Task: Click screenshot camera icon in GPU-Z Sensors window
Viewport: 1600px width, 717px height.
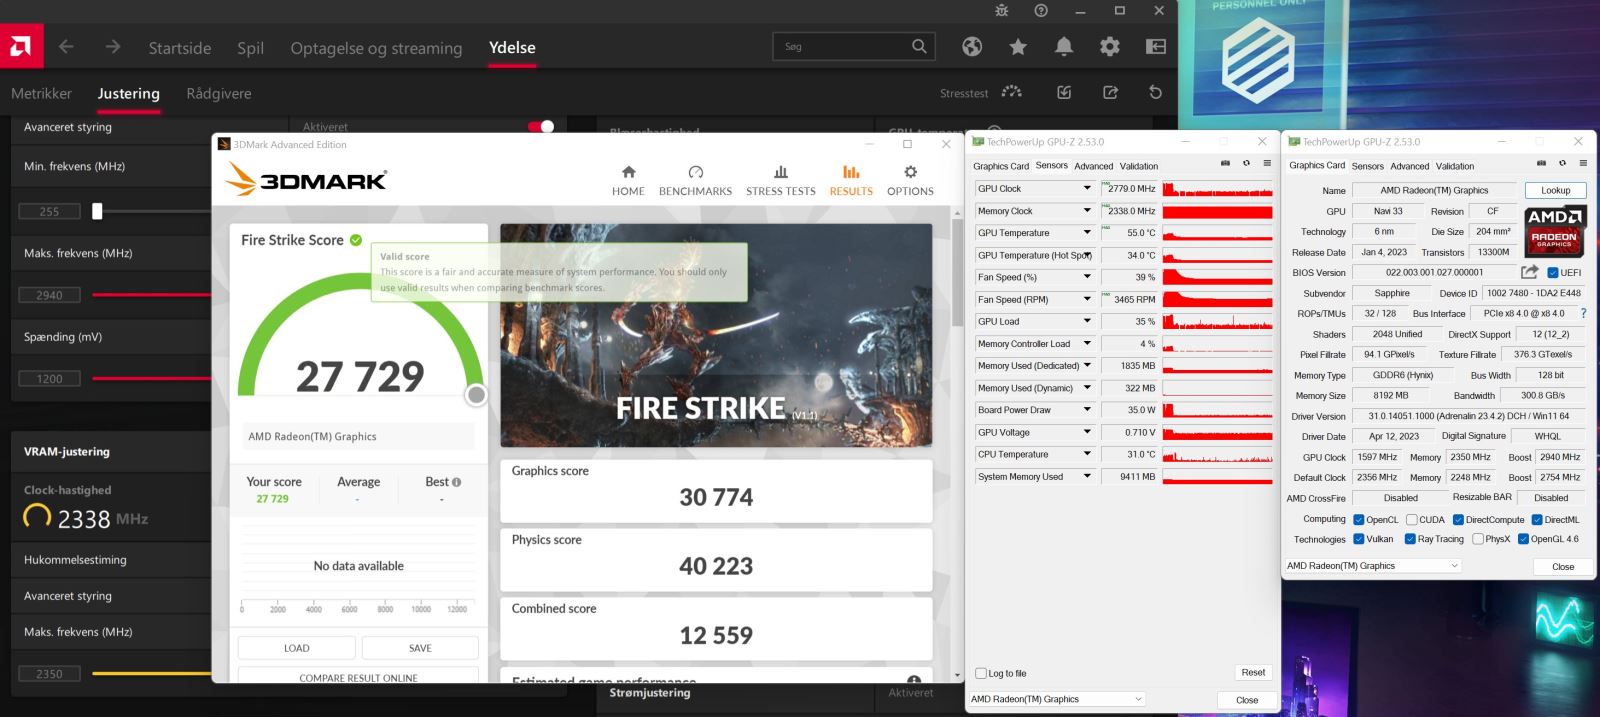Action: (x=1225, y=164)
